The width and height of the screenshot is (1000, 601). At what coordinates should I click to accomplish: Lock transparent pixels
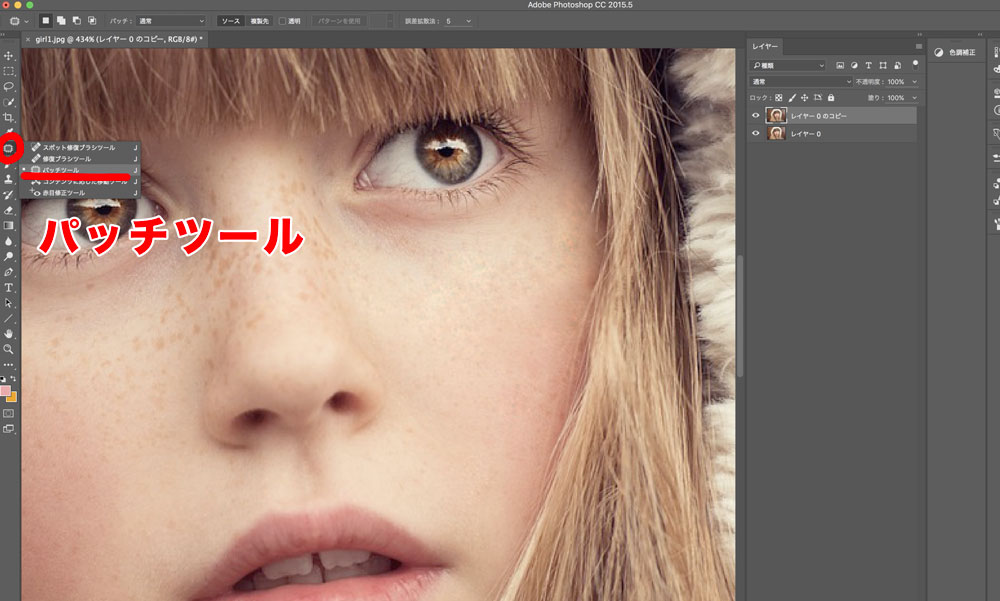tap(779, 98)
